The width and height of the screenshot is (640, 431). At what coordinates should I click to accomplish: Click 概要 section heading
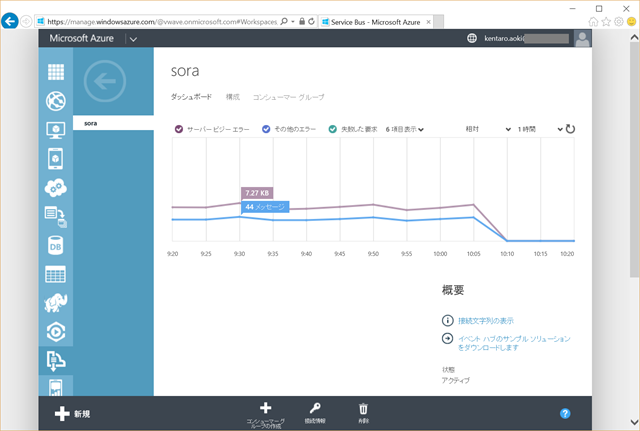tap(453, 290)
